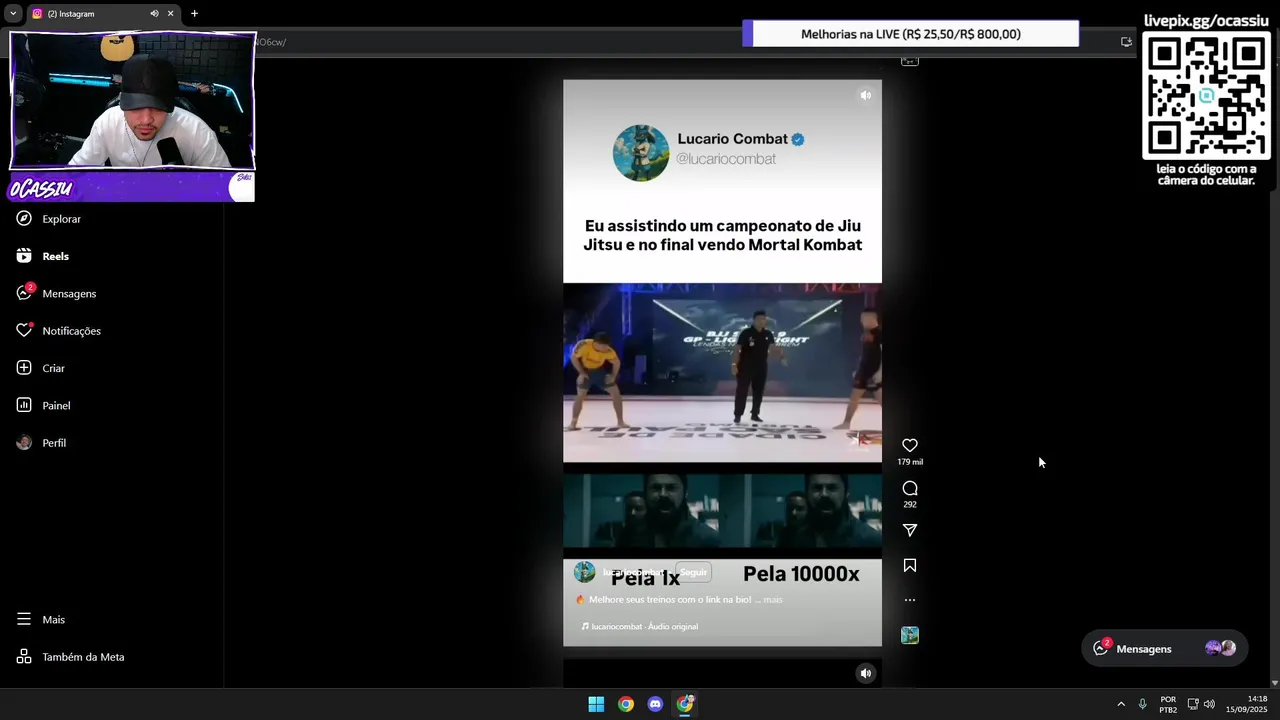The image size is (1280, 720).
Task: Click the browser install-app icon in address bar
Action: coord(1126,42)
